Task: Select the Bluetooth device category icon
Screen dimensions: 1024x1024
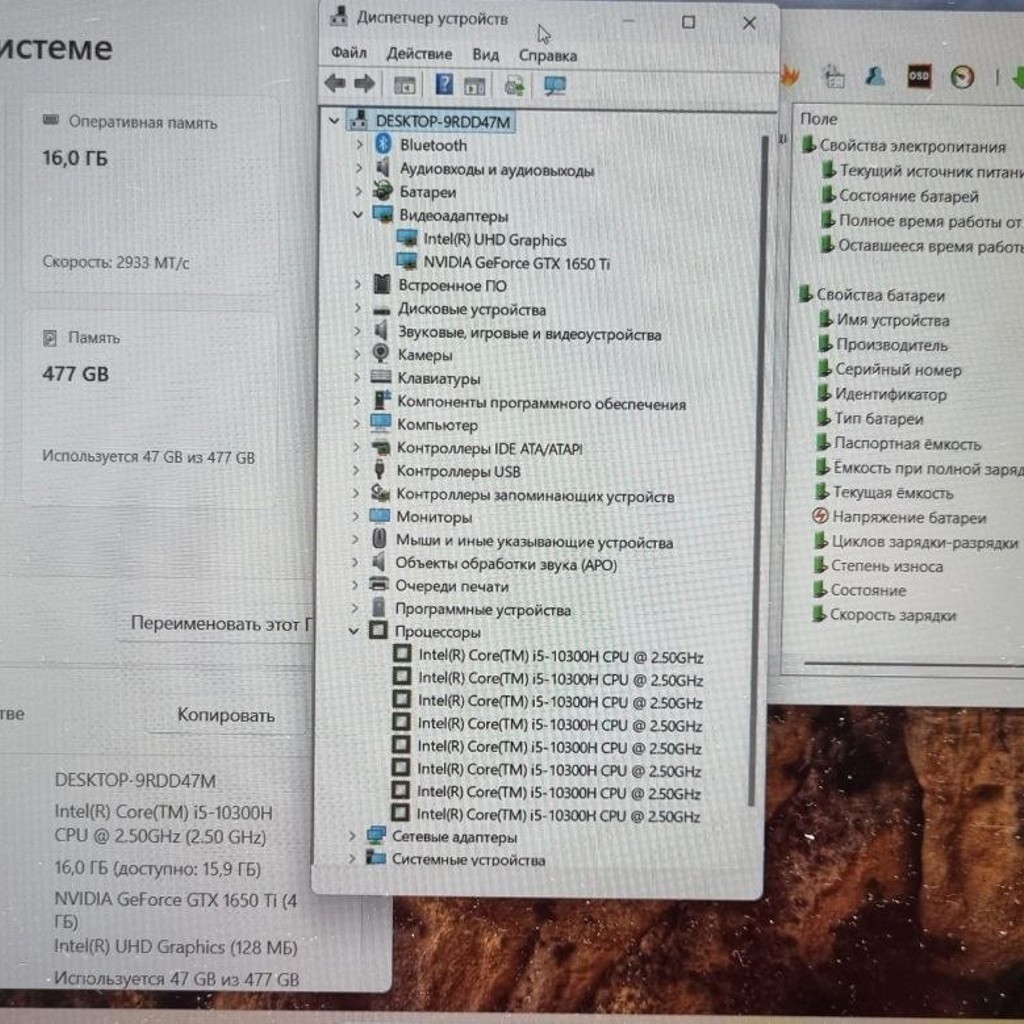Action: pyautogui.click(x=383, y=144)
